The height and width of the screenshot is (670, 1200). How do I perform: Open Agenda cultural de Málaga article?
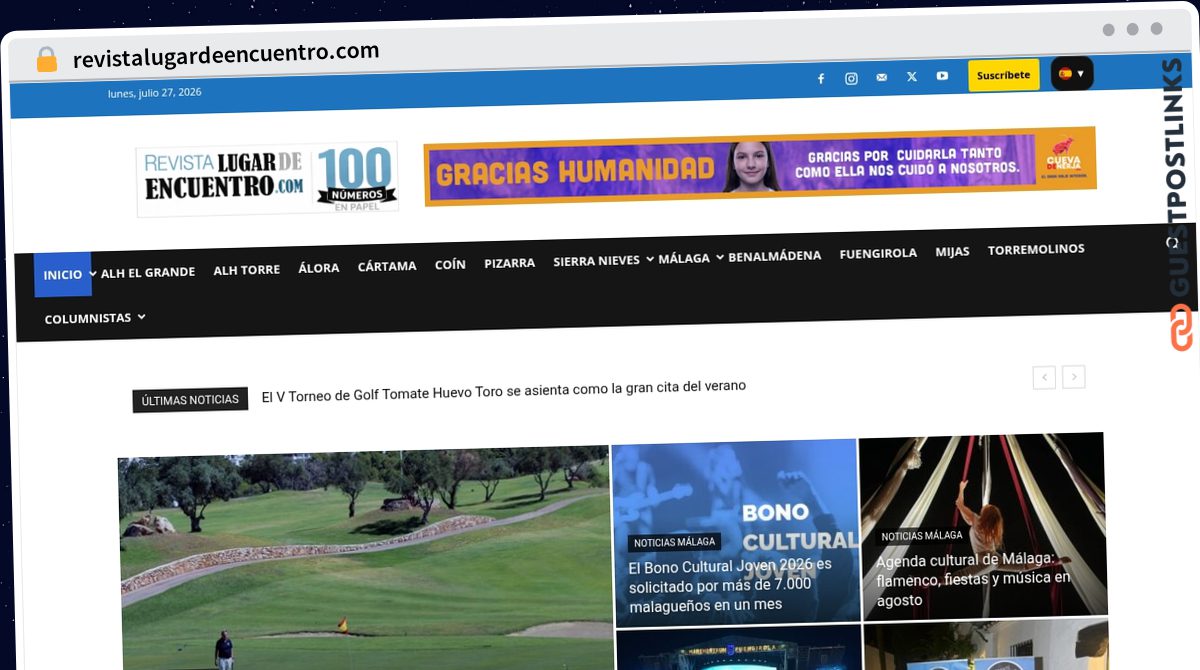point(973,580)
